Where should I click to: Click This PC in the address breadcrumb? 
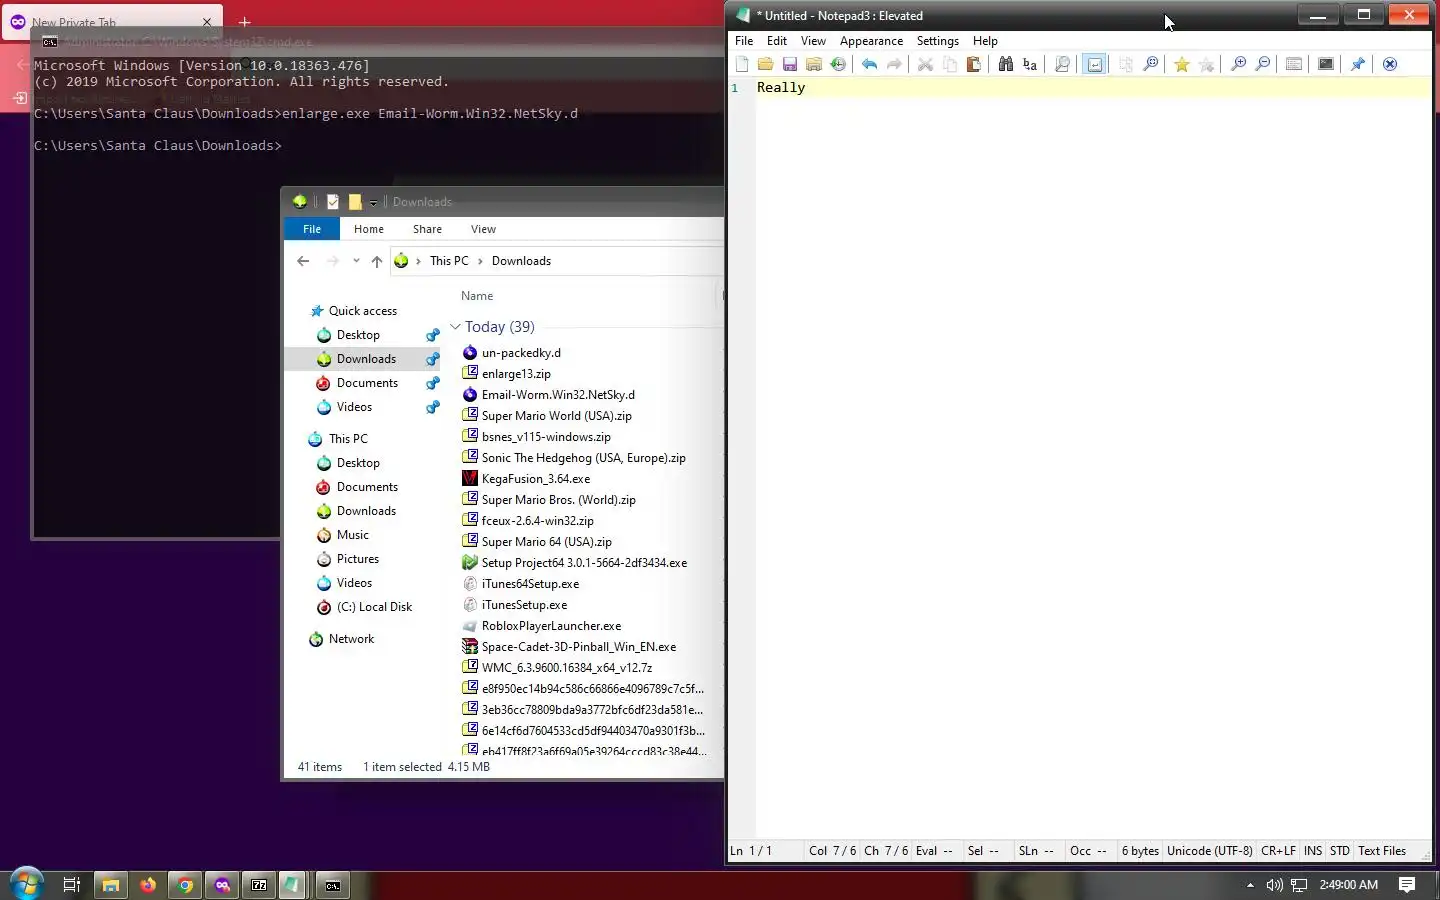tap(449, 261)
